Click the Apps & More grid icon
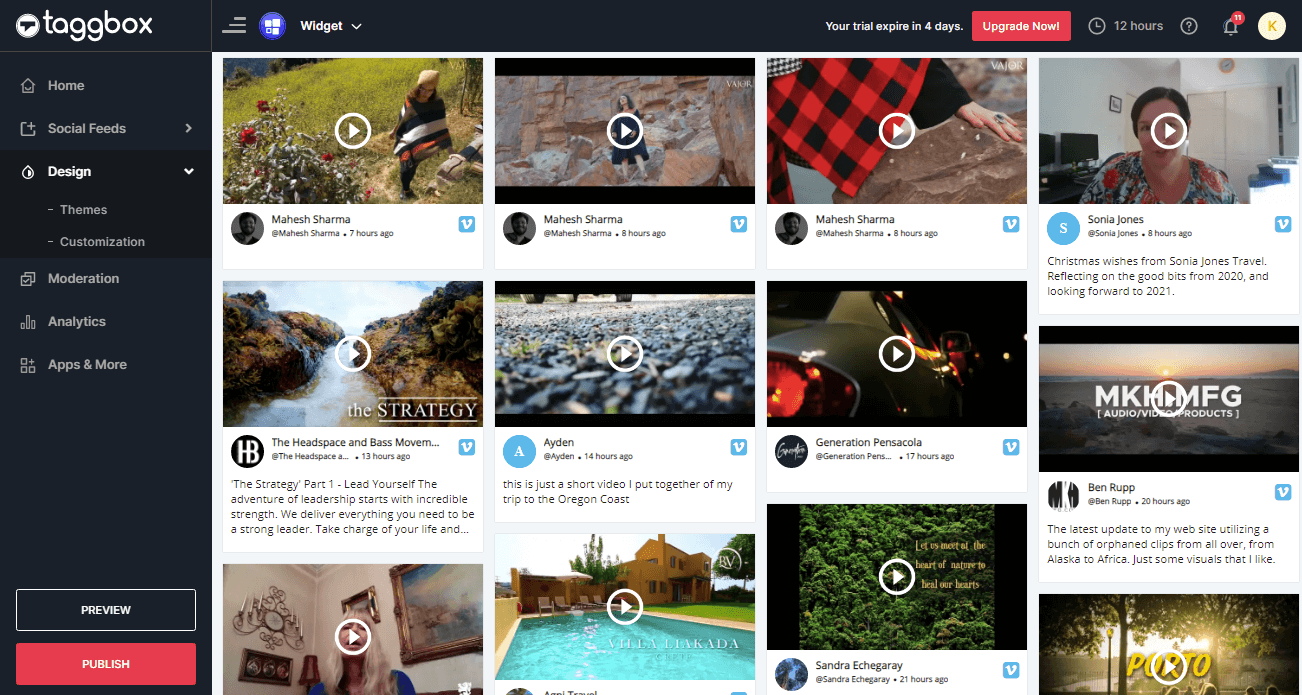Image resolution: width=1302 pixels, height=695 pixels. coord(28,365)
